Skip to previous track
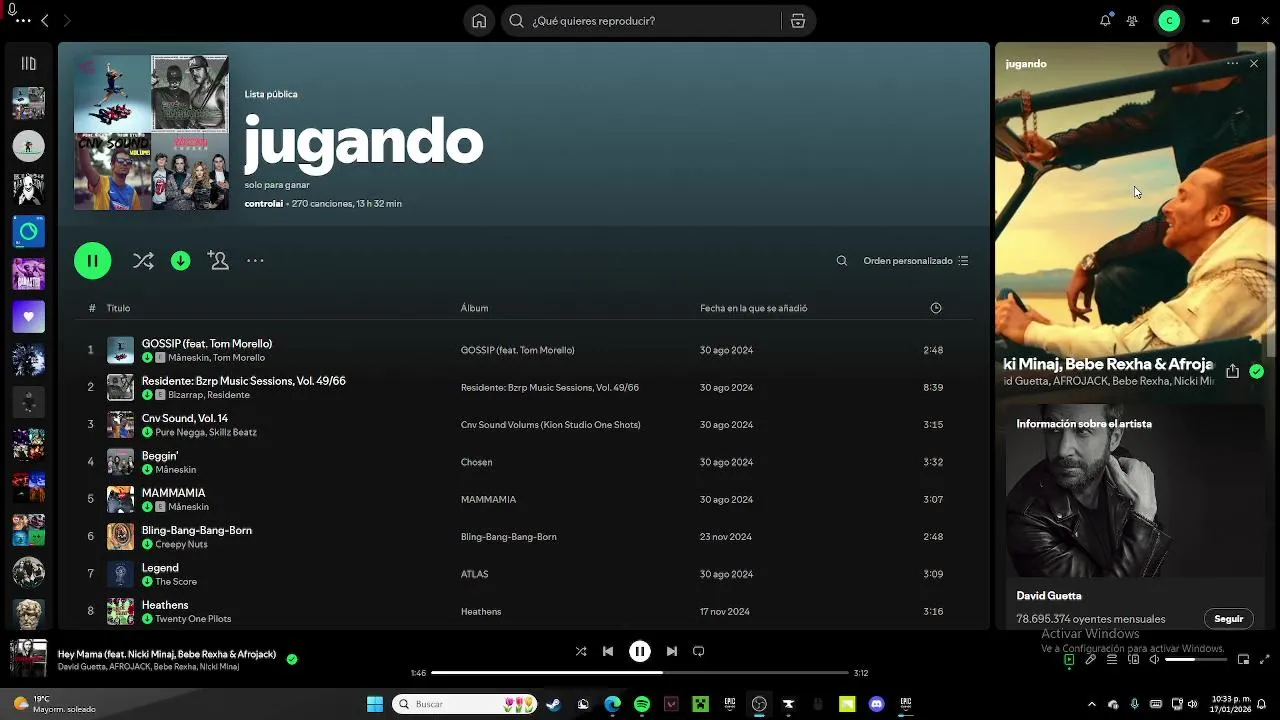The image size is (1280, 720). 608,651
